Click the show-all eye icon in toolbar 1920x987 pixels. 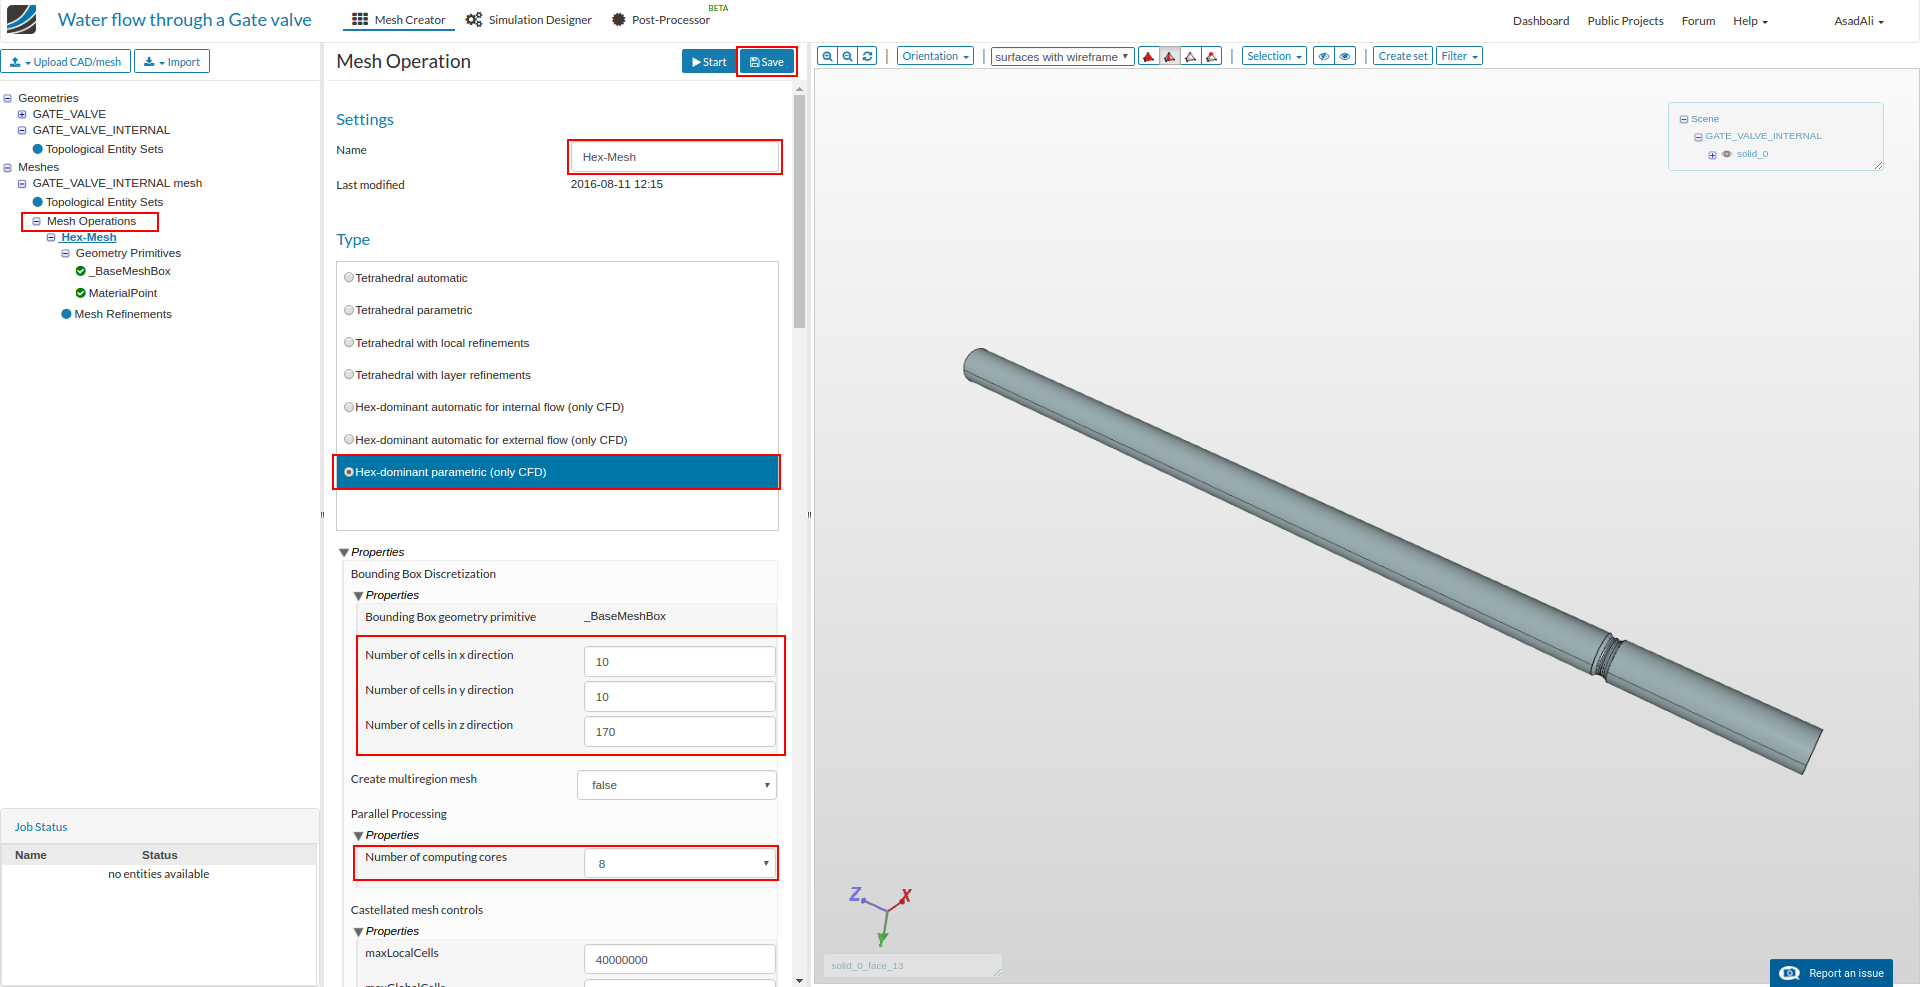coord(1346,56)
